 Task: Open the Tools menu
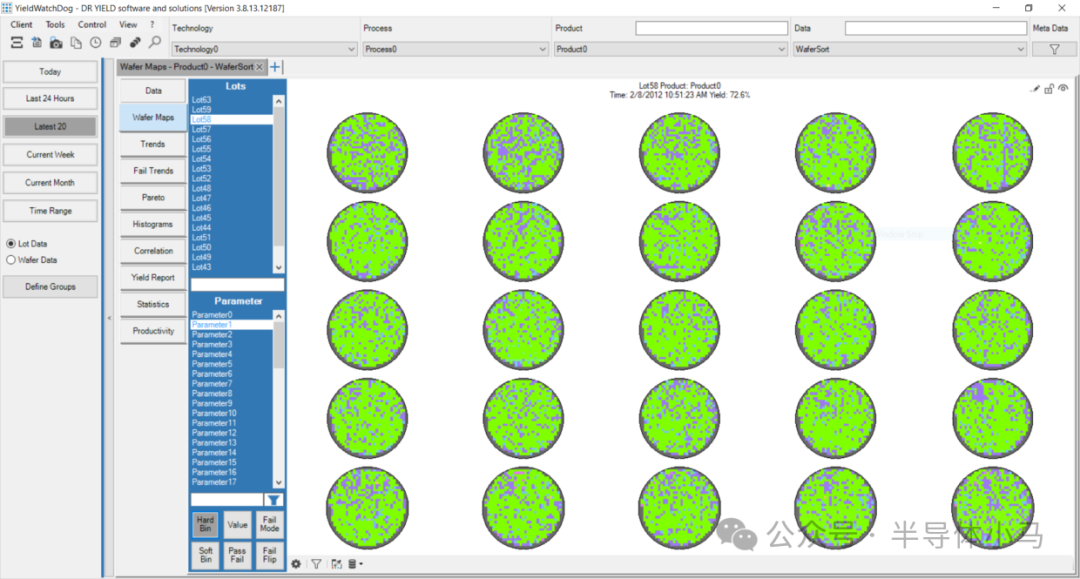pyautogui.click(x=55, y=25)
